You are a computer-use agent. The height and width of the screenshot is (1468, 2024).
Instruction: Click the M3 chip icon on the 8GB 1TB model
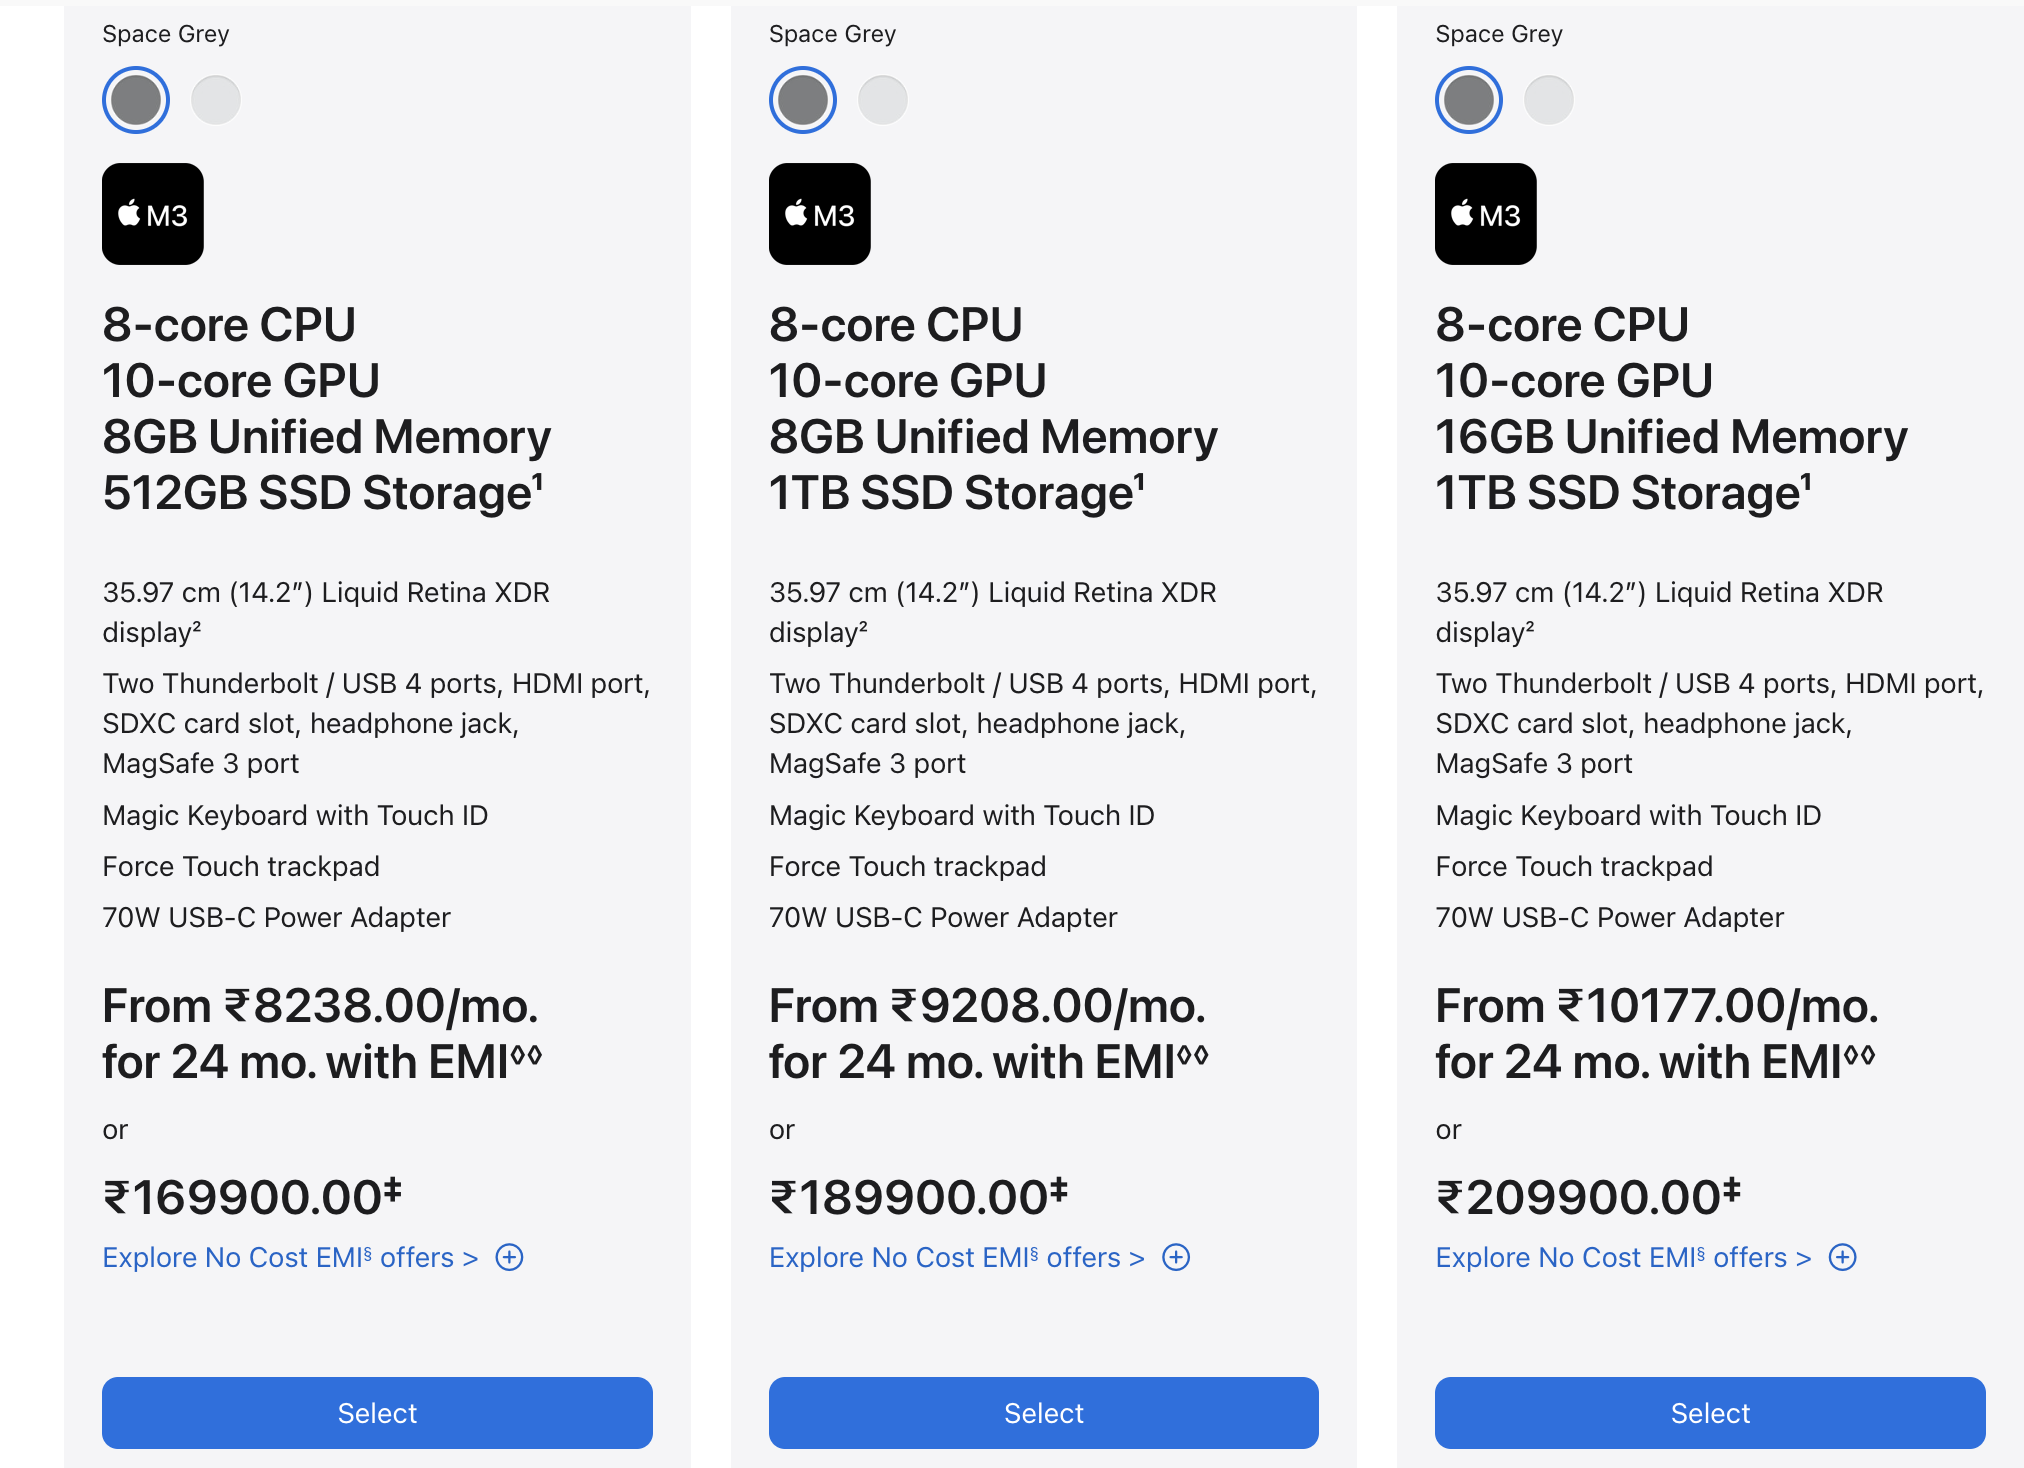click(819, 214)
